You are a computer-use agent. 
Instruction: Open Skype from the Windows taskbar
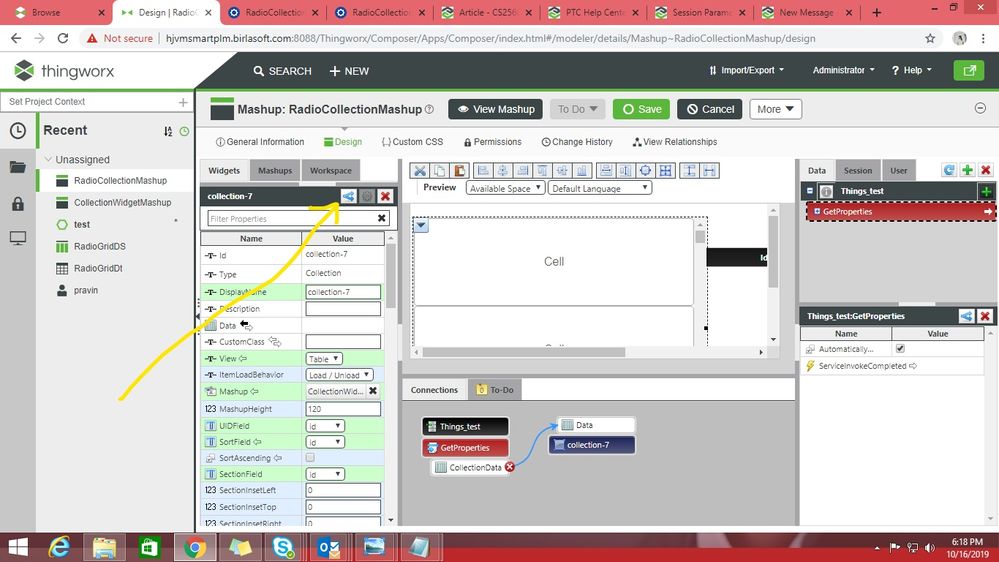click(x=283, y=547)
